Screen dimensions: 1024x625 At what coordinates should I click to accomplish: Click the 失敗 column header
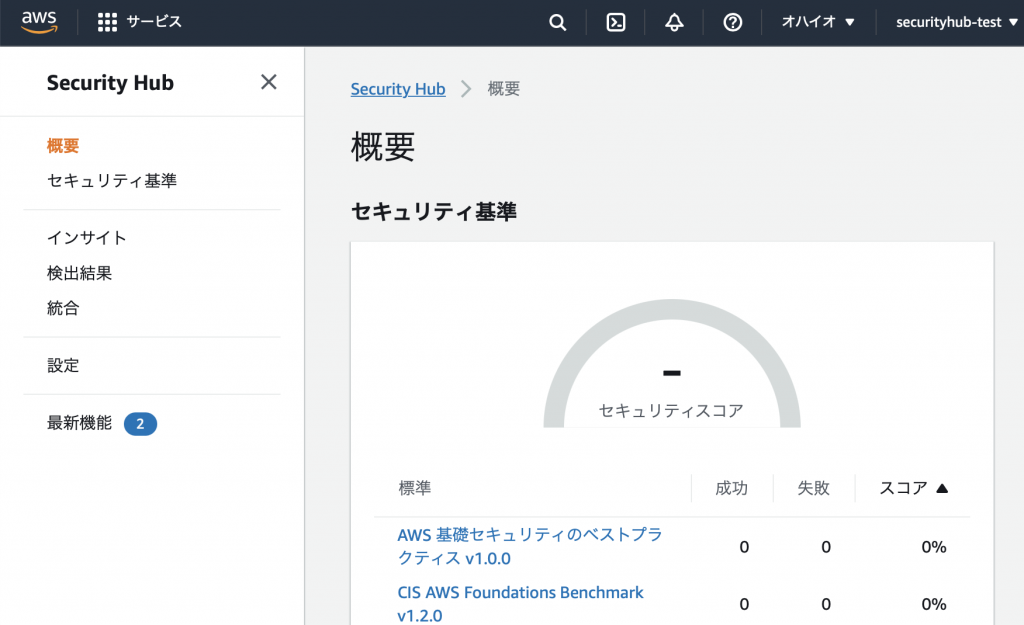(x=813, y=488)
